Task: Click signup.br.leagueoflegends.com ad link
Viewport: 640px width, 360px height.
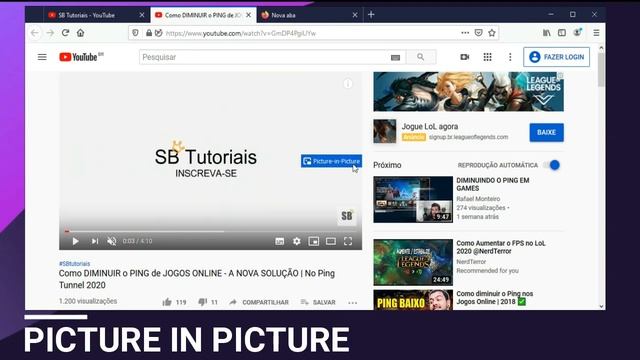Action: coord(468,137)
